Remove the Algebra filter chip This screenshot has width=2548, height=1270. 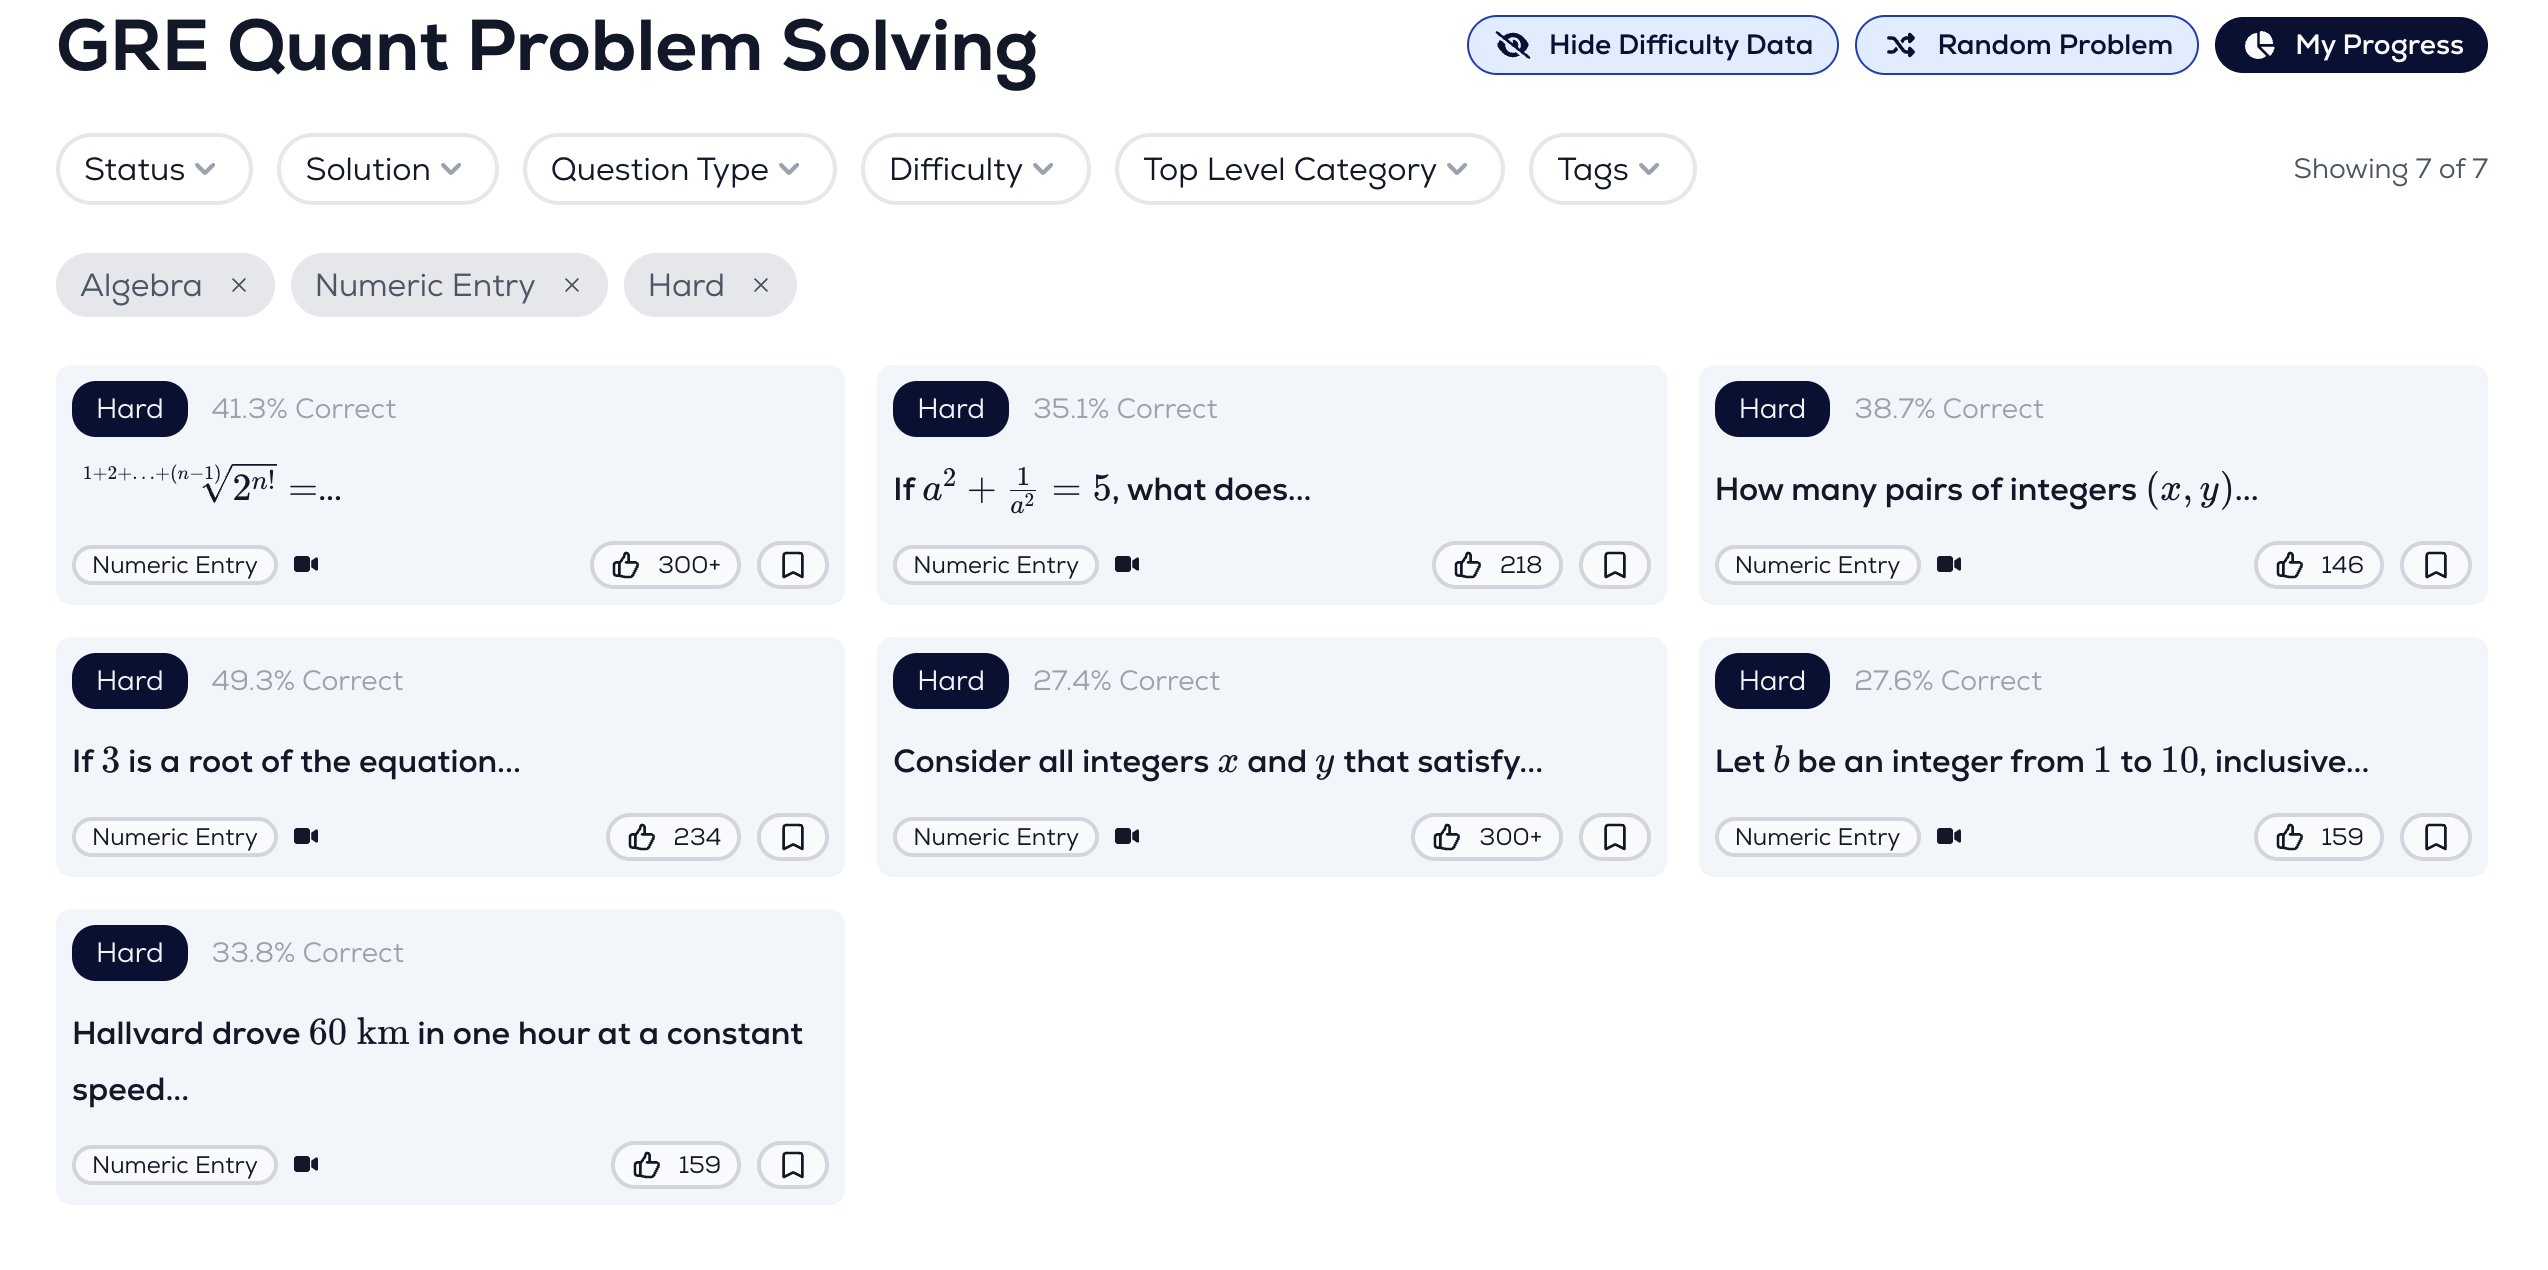click(x=239, y=285)
